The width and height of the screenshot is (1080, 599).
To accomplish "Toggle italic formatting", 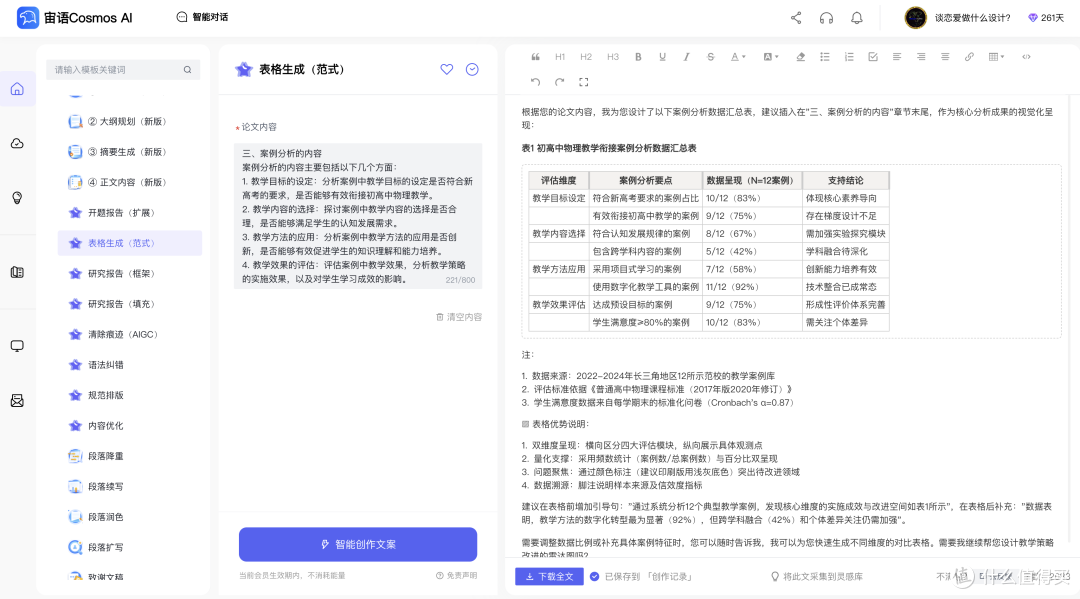I will (687, 57).
